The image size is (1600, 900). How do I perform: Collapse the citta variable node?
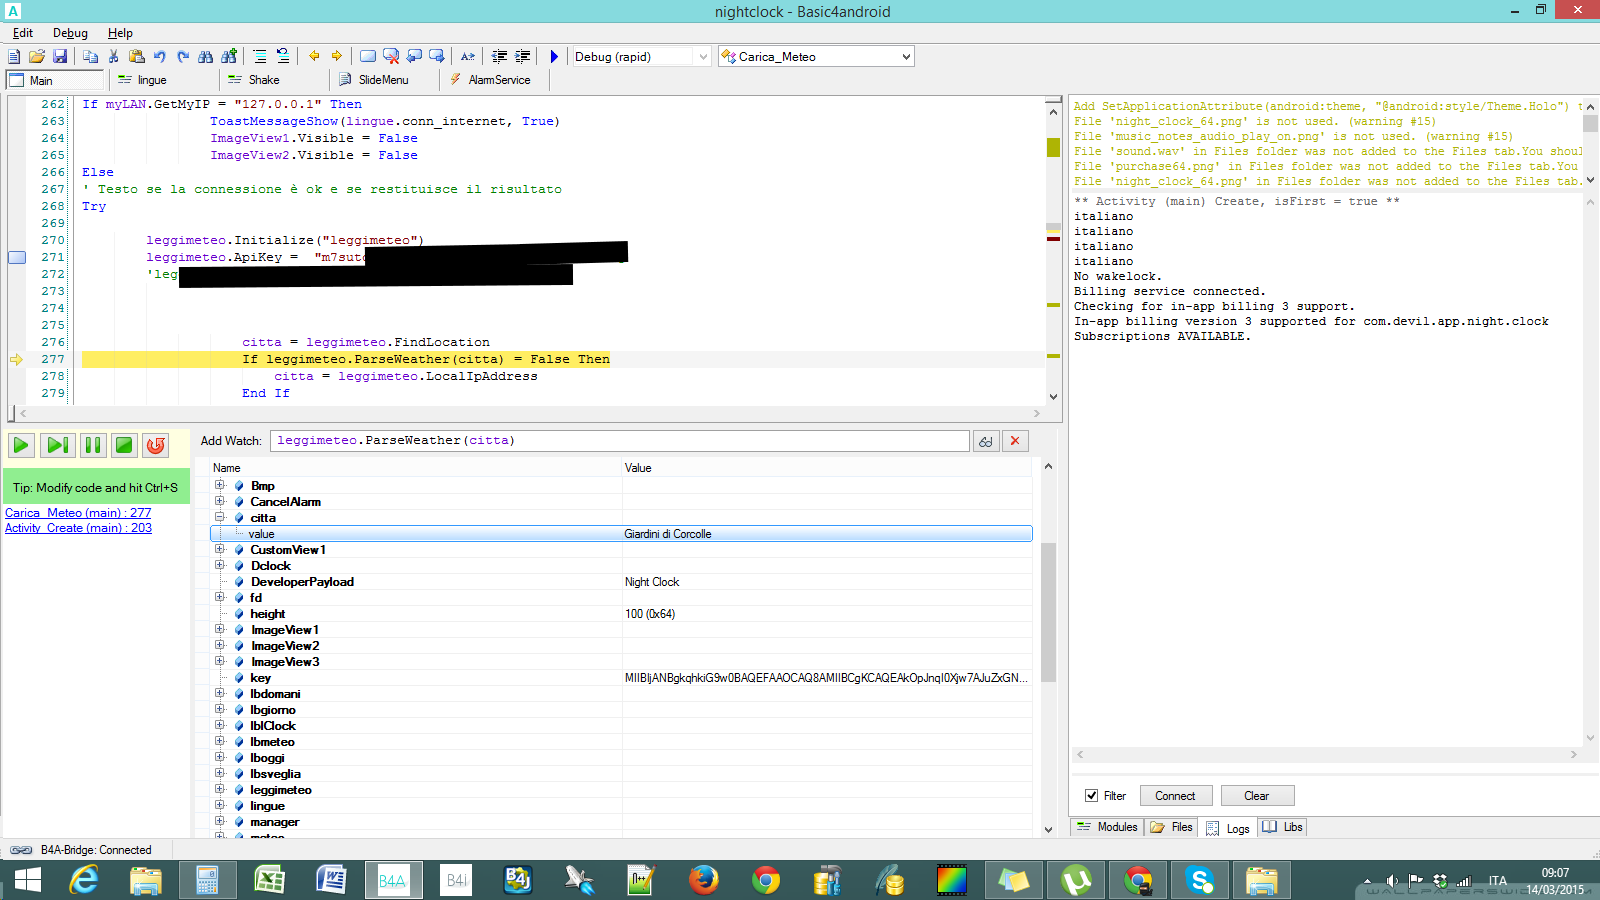[219, 517]
